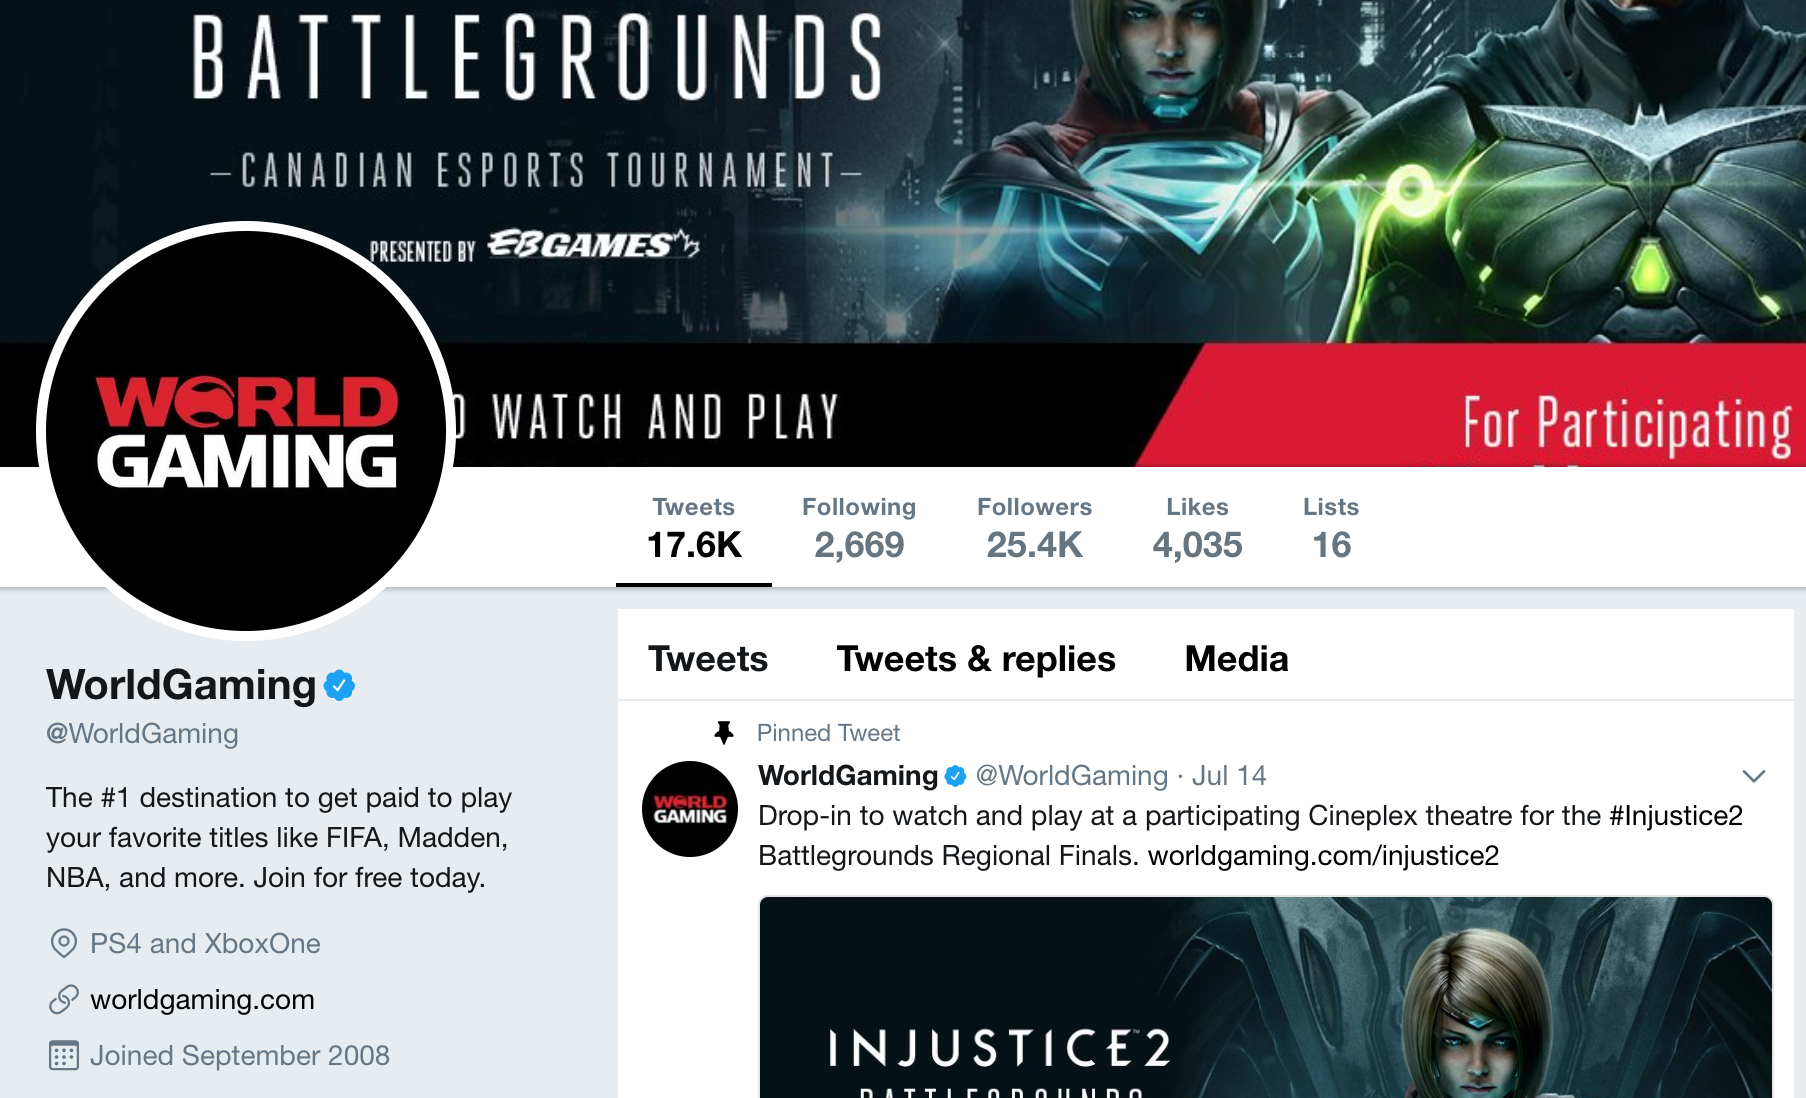Click the location pin icon beside PS4 and XboxOne
The image size is (1806, 1098).
tap(64, 943)
